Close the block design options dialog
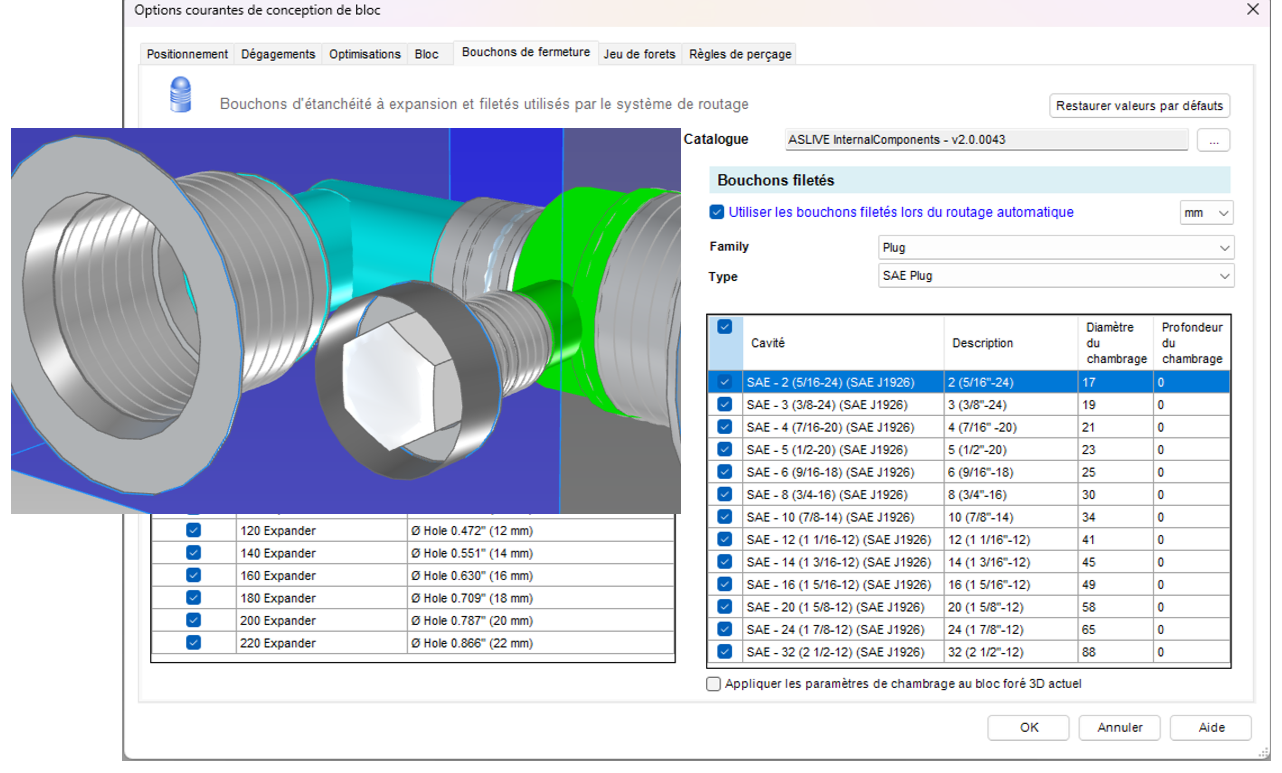This screenshot has width=1282, height=773. point(1252,10)
